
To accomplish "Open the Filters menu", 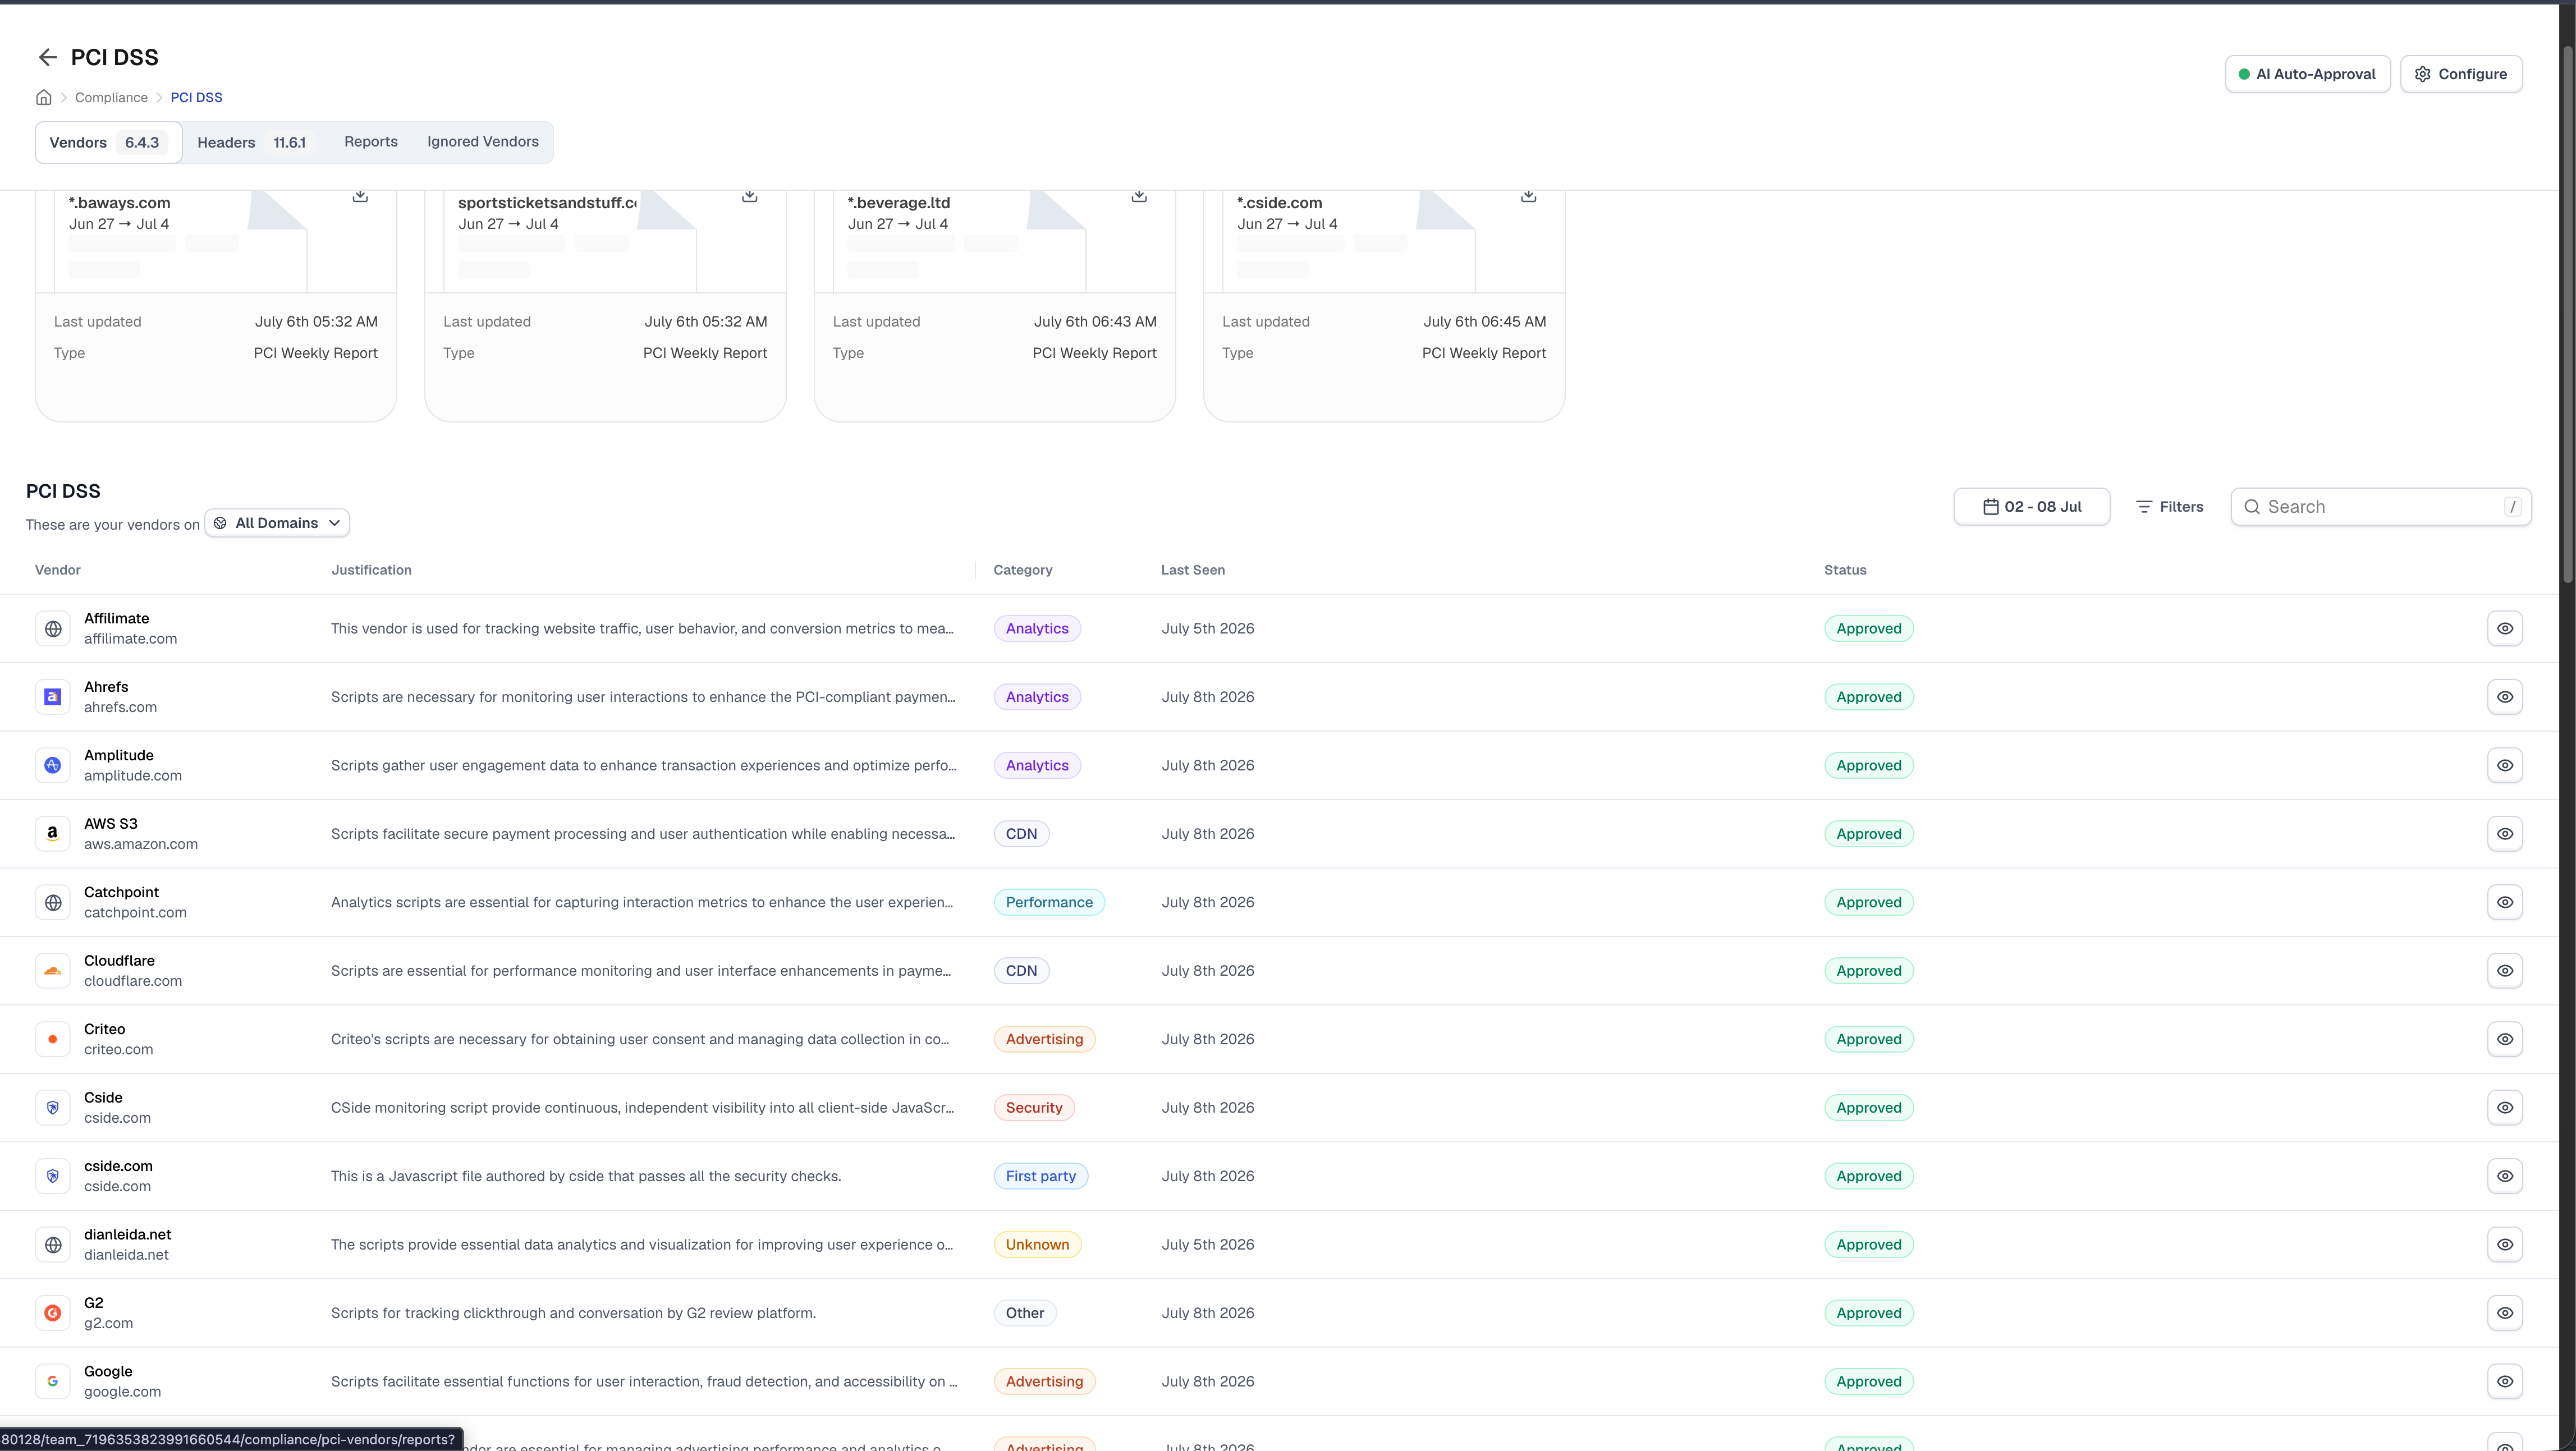I will coord(2169,507).
